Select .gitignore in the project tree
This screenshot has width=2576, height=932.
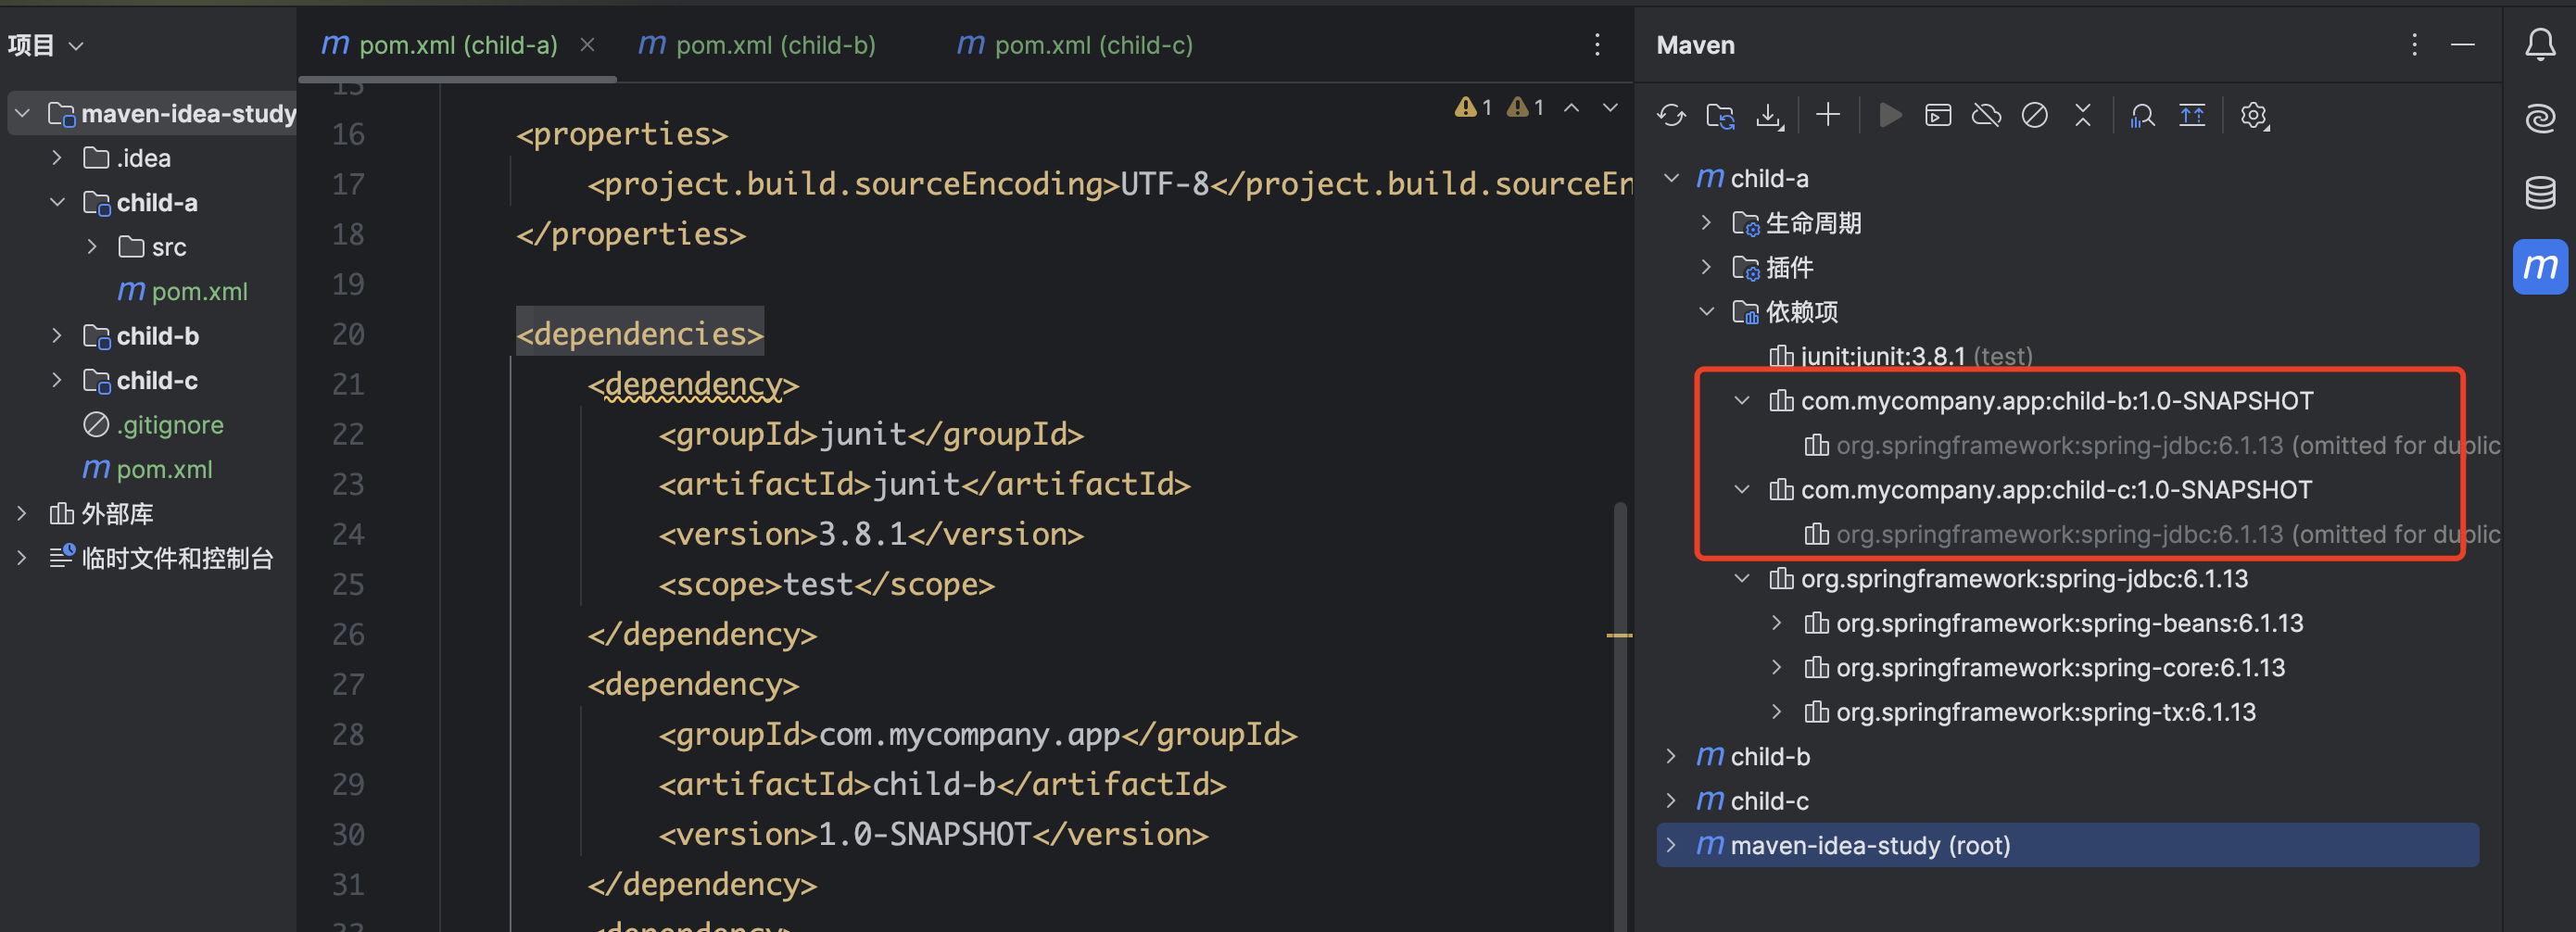point(169,425)
